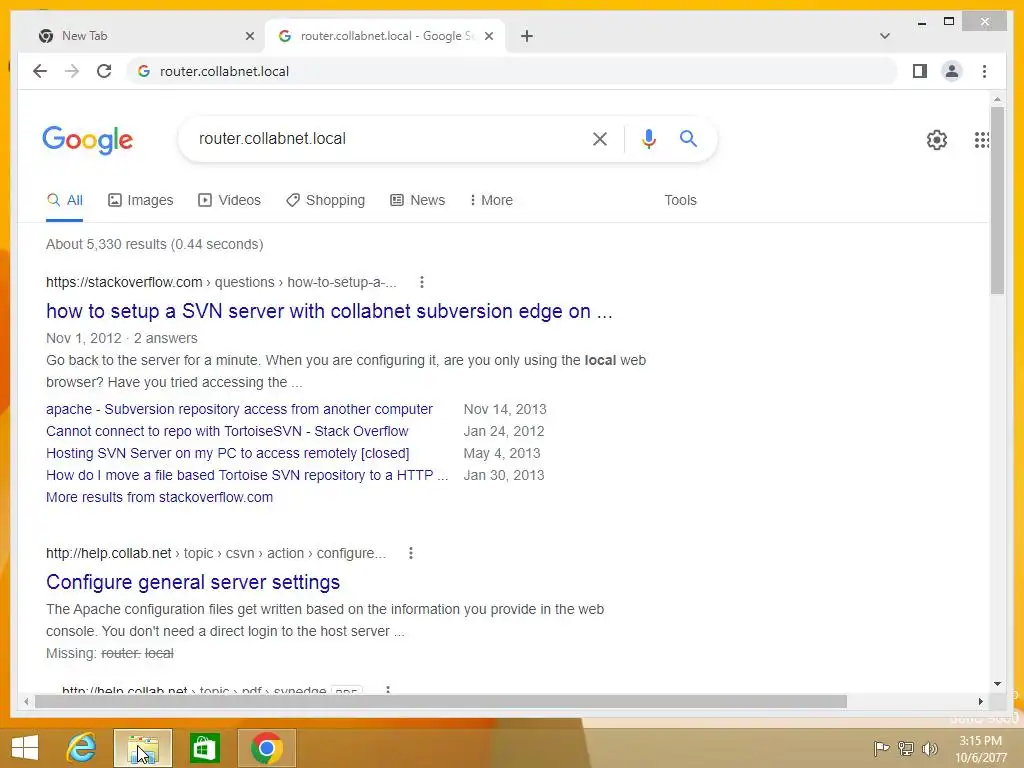Viewport: 1024px width, 768px height.
Task: Open the Chrome profile avatar
Action: point(952,71)
